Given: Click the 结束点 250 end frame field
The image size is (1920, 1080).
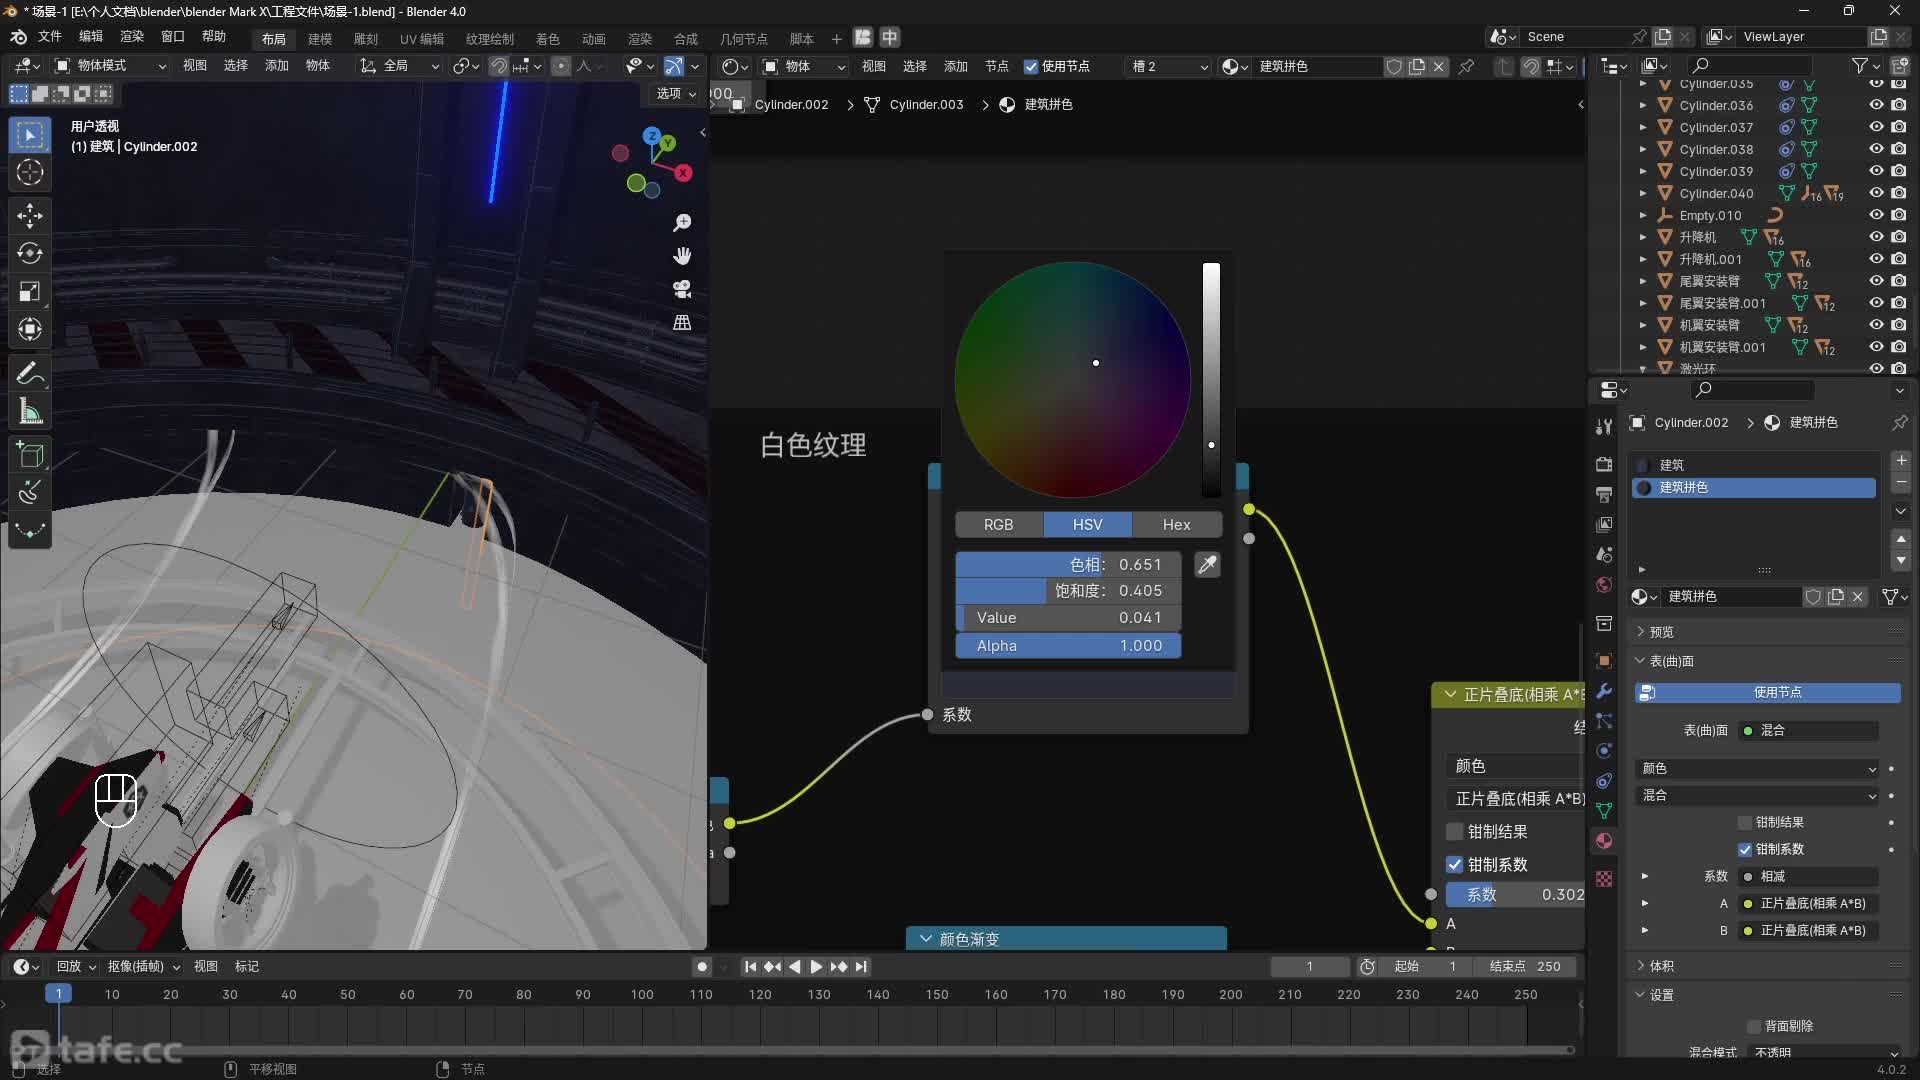Looking at the screenshot, I should [x=1525, y=967].
